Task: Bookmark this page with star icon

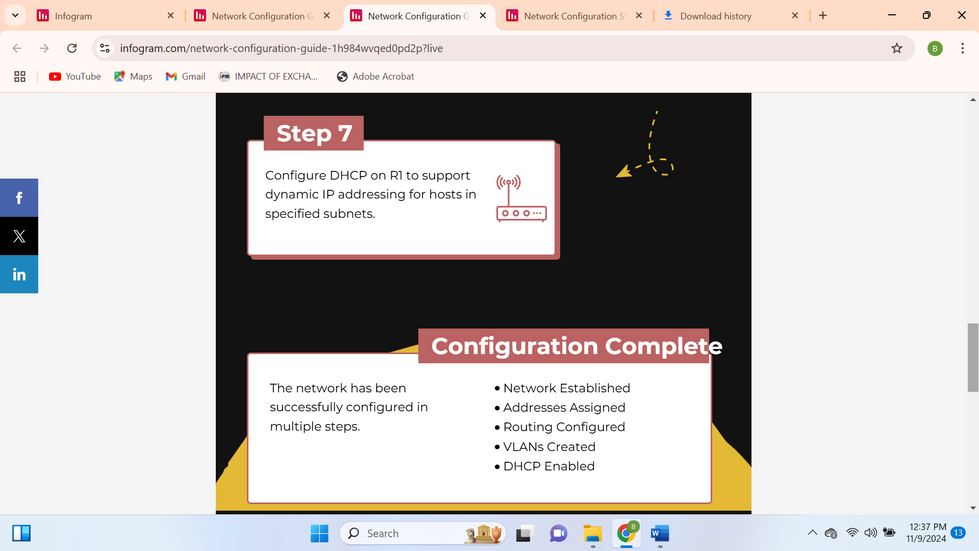Action: click(x=897, y=48)
